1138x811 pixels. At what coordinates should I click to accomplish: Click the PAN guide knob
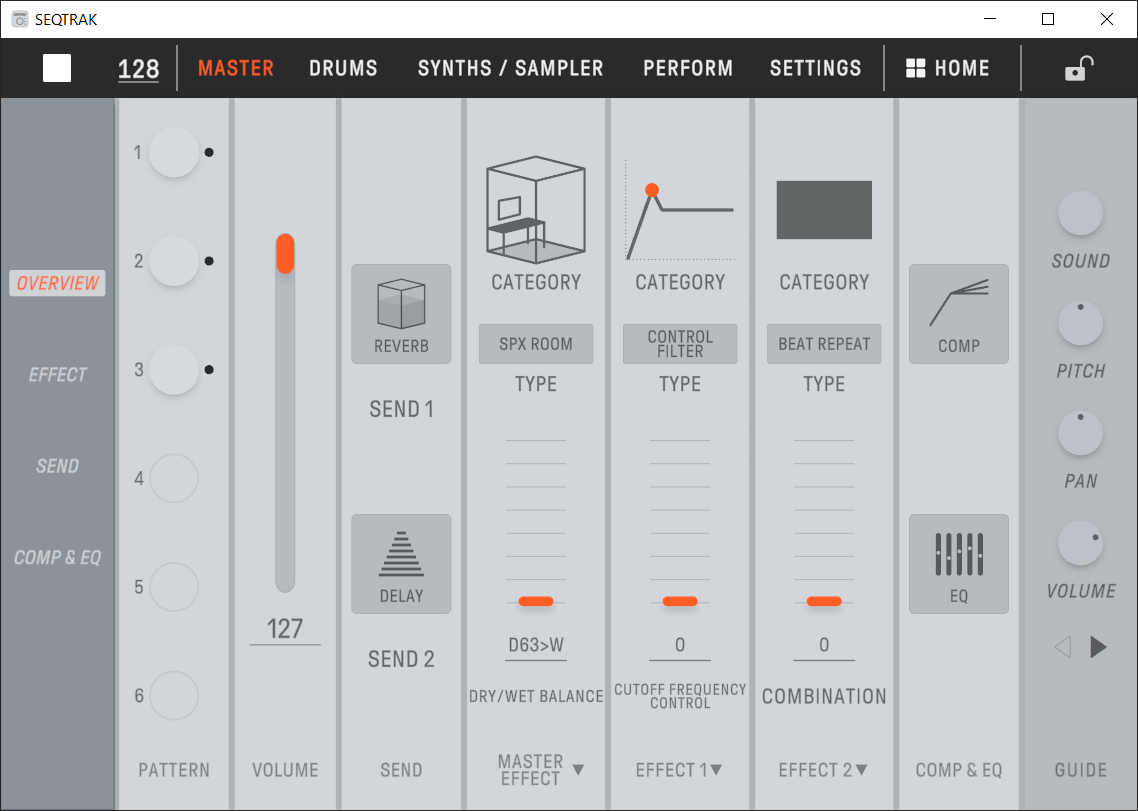[x=1081, y=433]
